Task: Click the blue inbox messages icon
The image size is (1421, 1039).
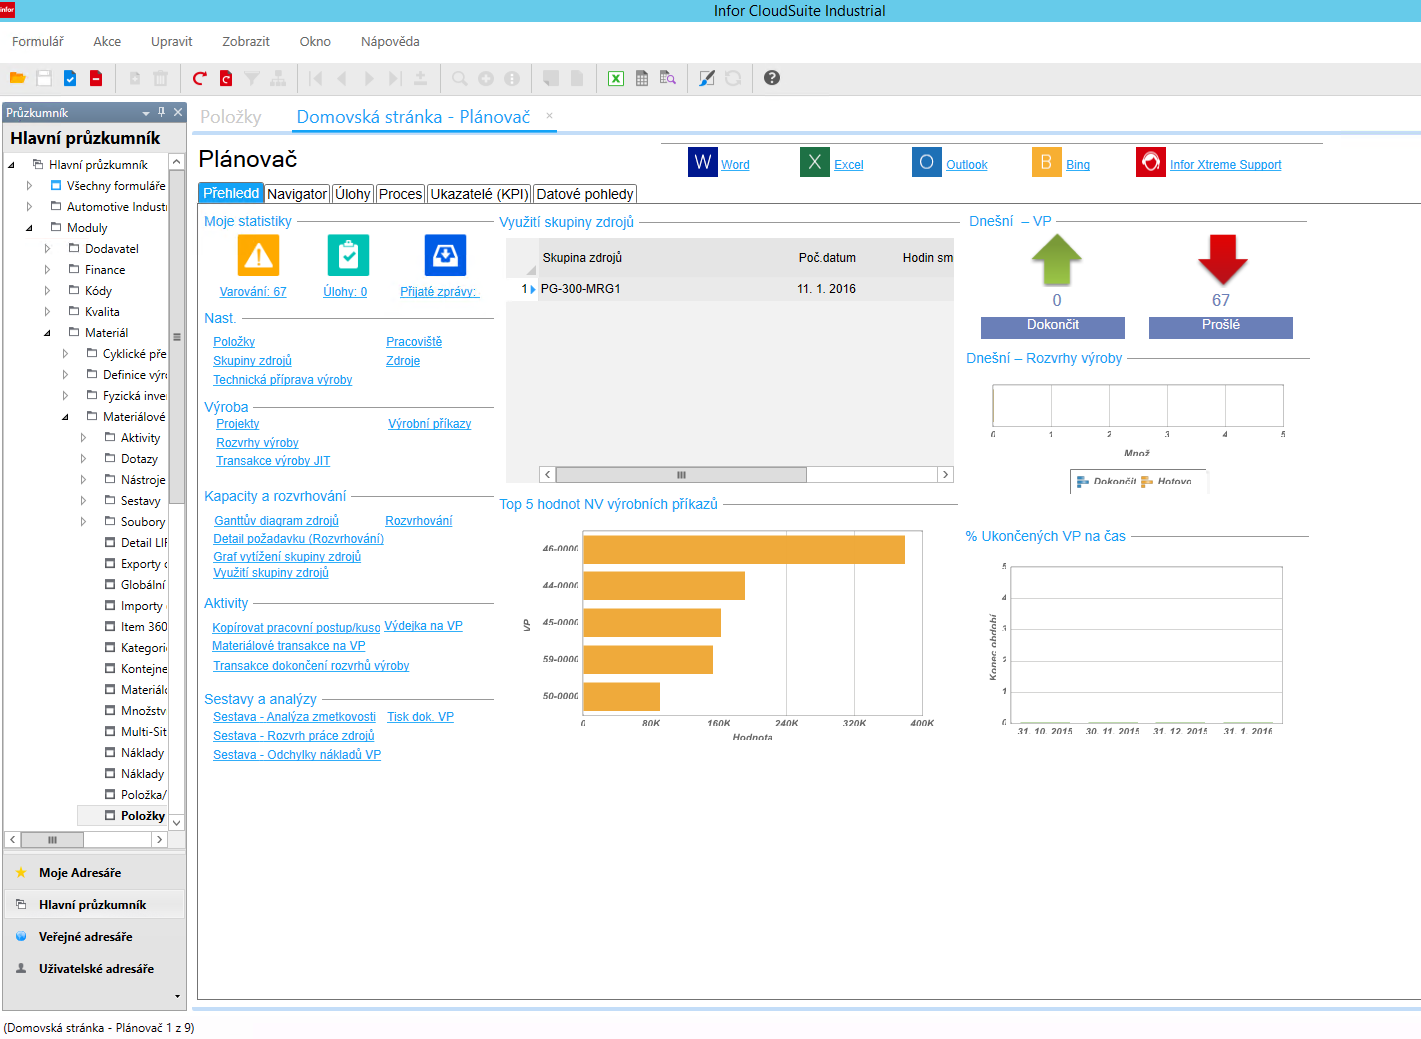Action: (x=445, y=255)
